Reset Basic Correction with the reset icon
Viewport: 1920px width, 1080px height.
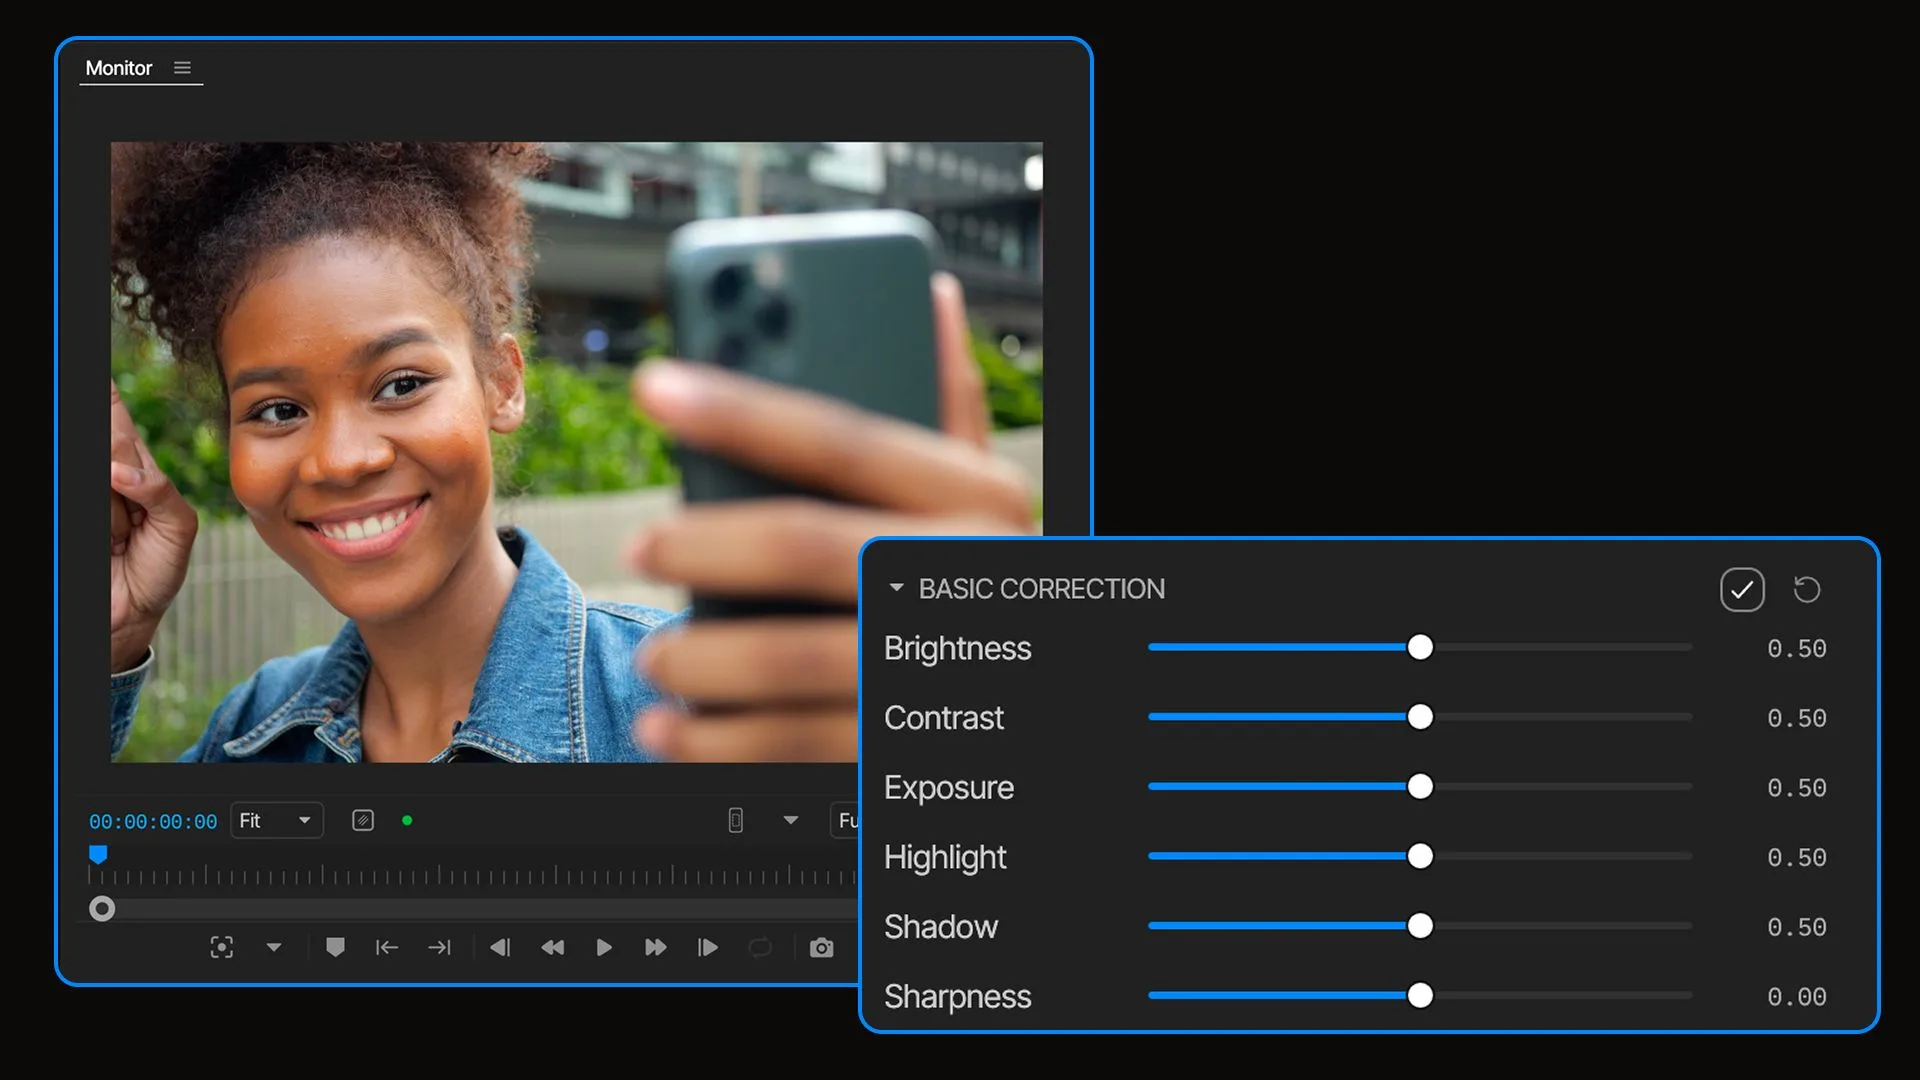1807,589
